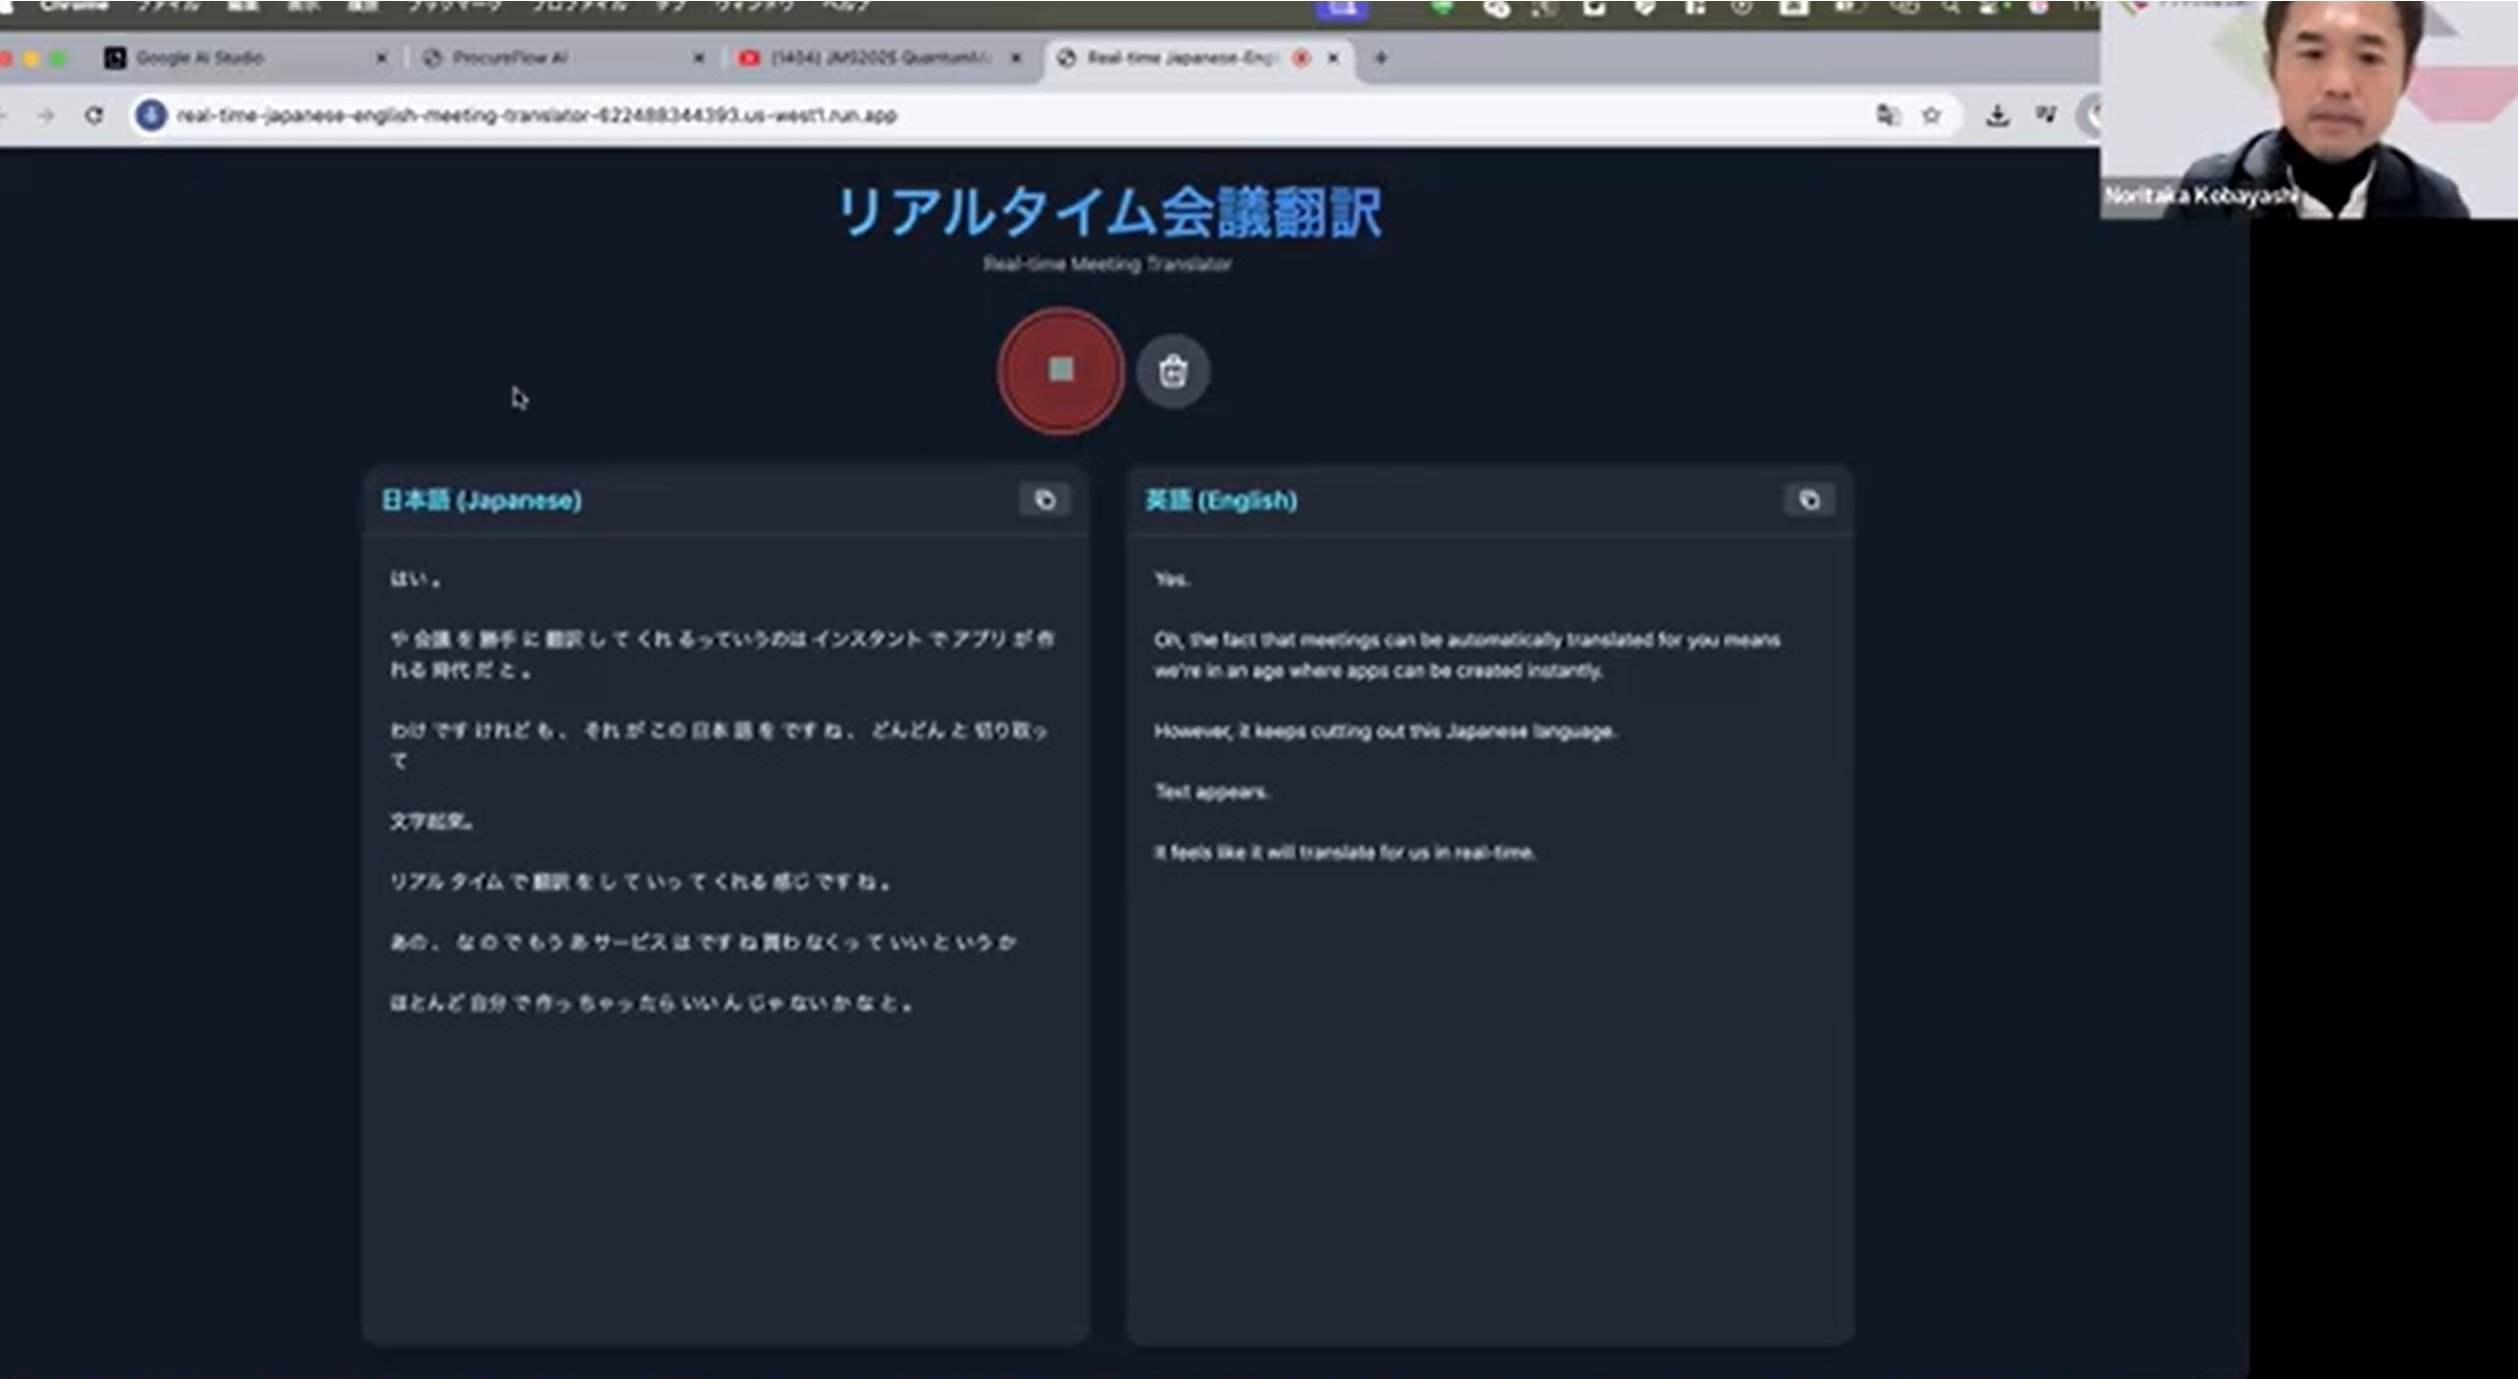The height and width of the screenshot is (1379, 2518).
Task: Copy the English translation text
Action: click(1808, 500)
